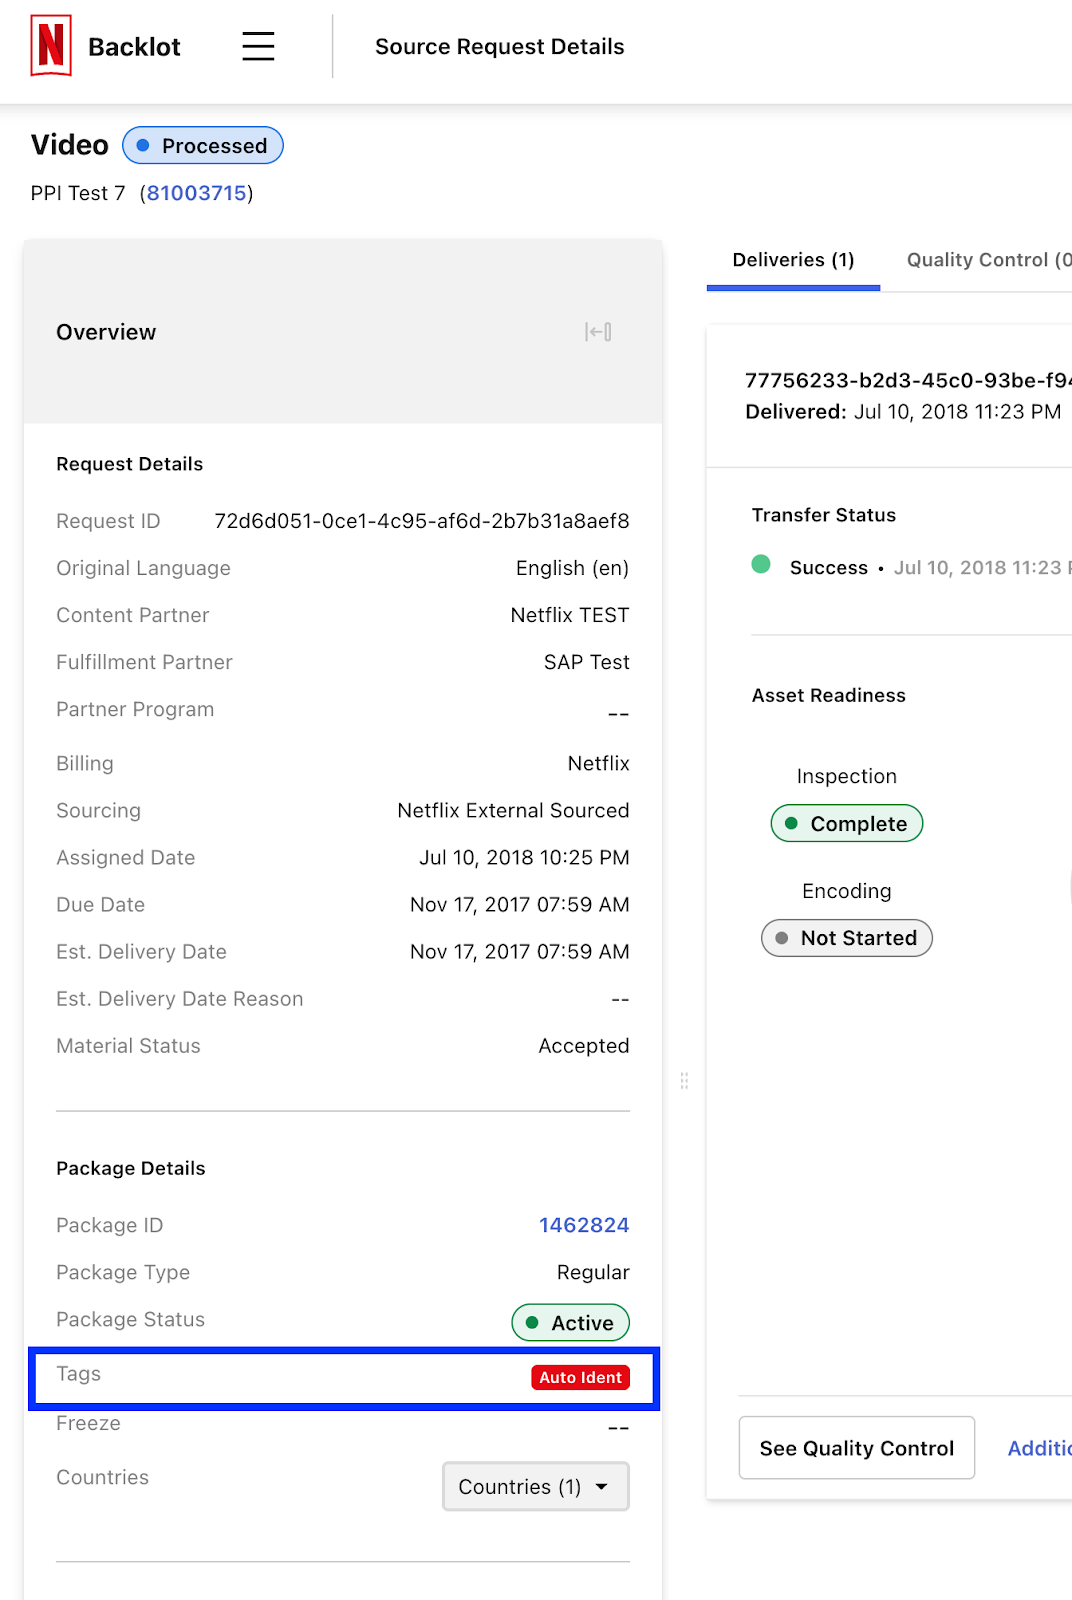The image size is (1072, 1600).
Task: Click the Original Language label
Action: click(x=143, y=568)
